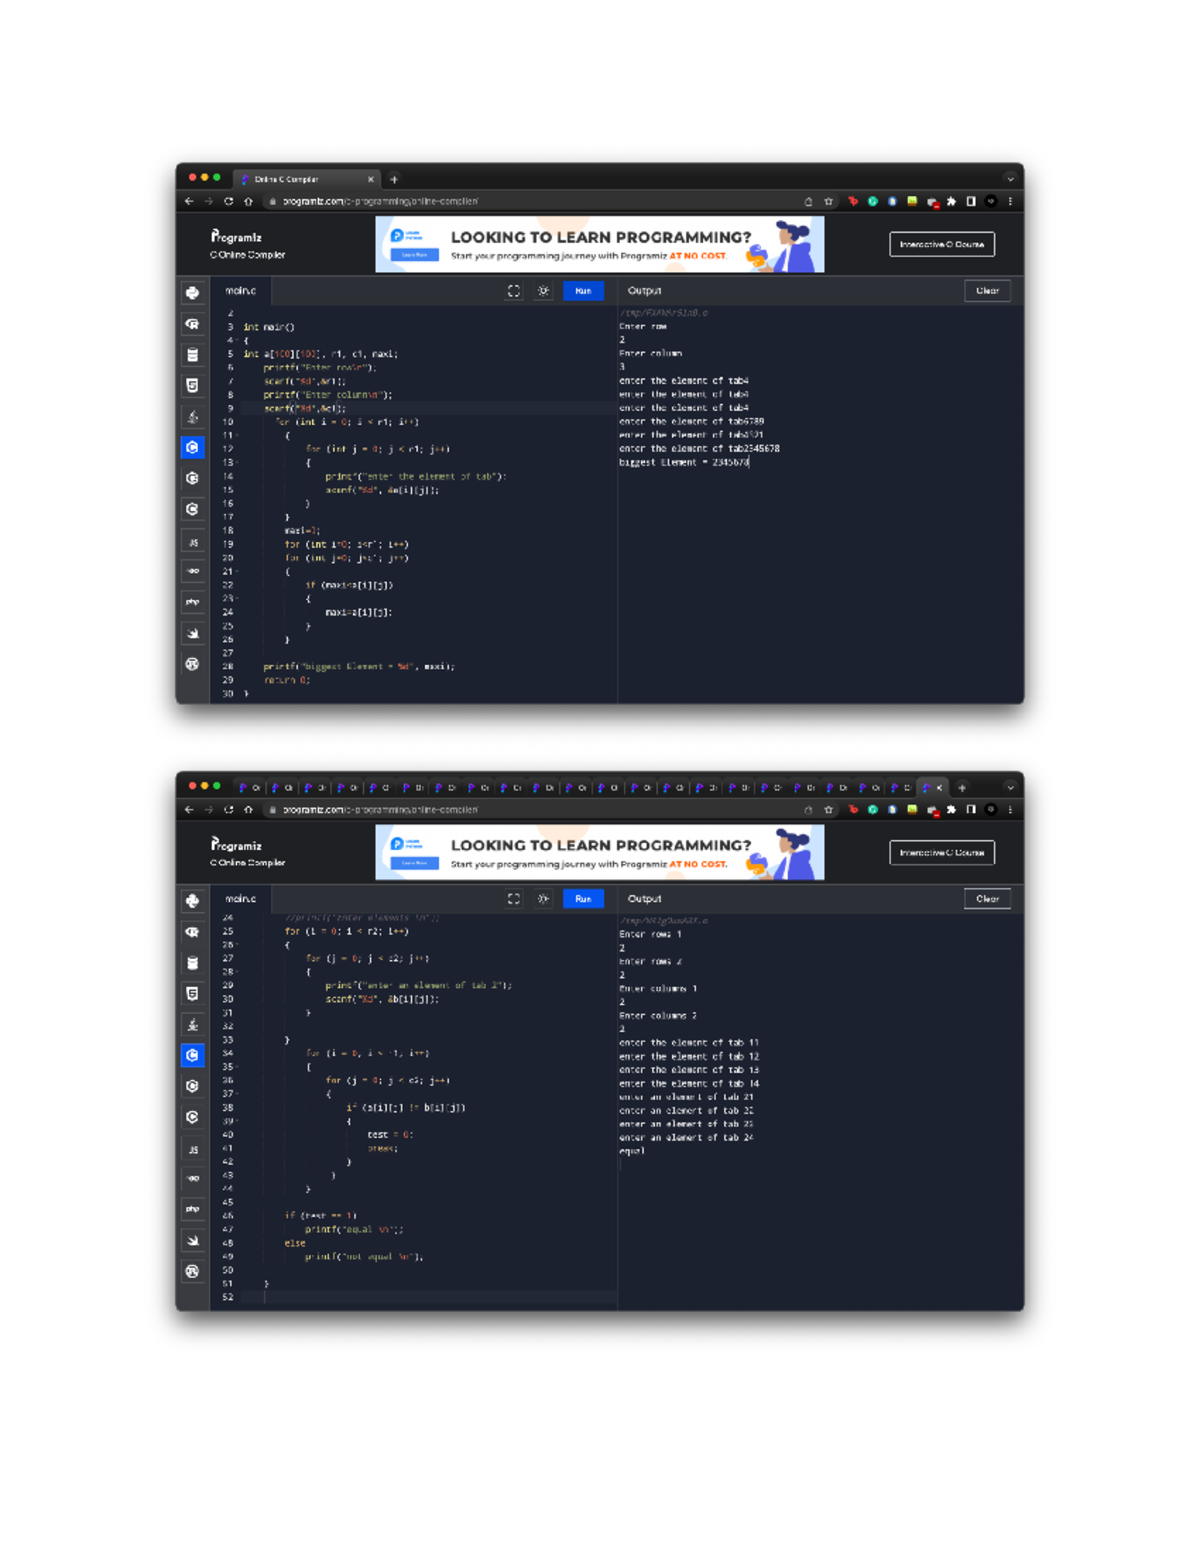Choose the JS icon in the single-tab window

point(193,542)
